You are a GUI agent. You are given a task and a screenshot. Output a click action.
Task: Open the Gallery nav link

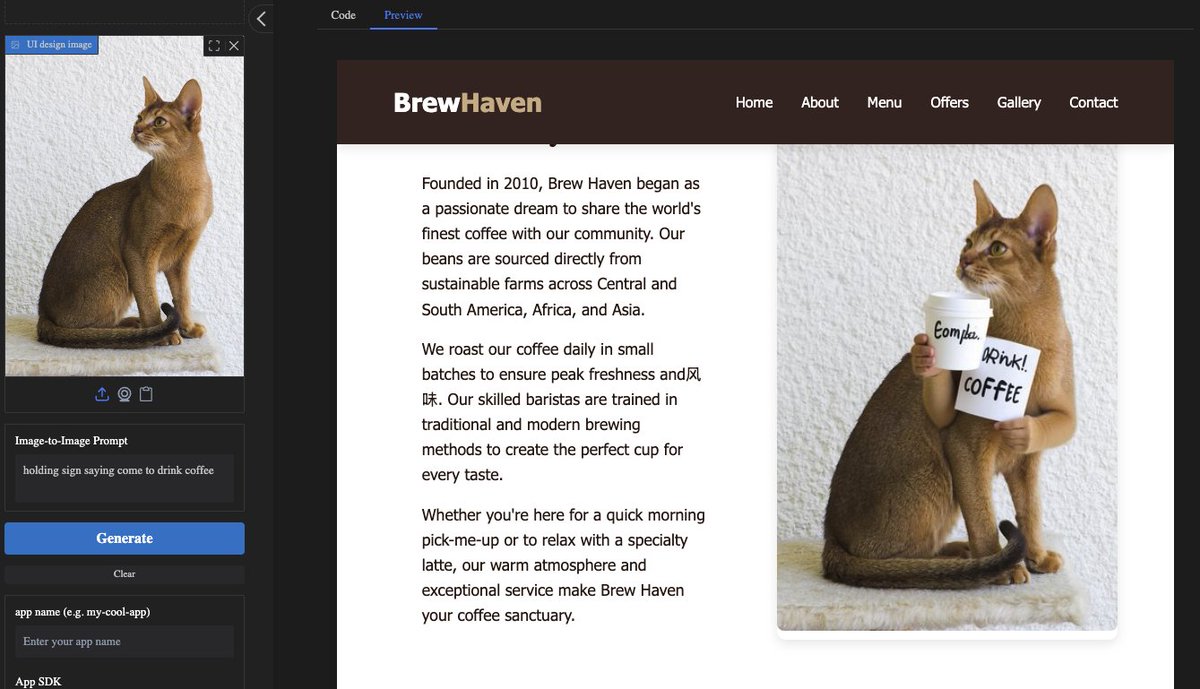click(x=1019, y=102)
